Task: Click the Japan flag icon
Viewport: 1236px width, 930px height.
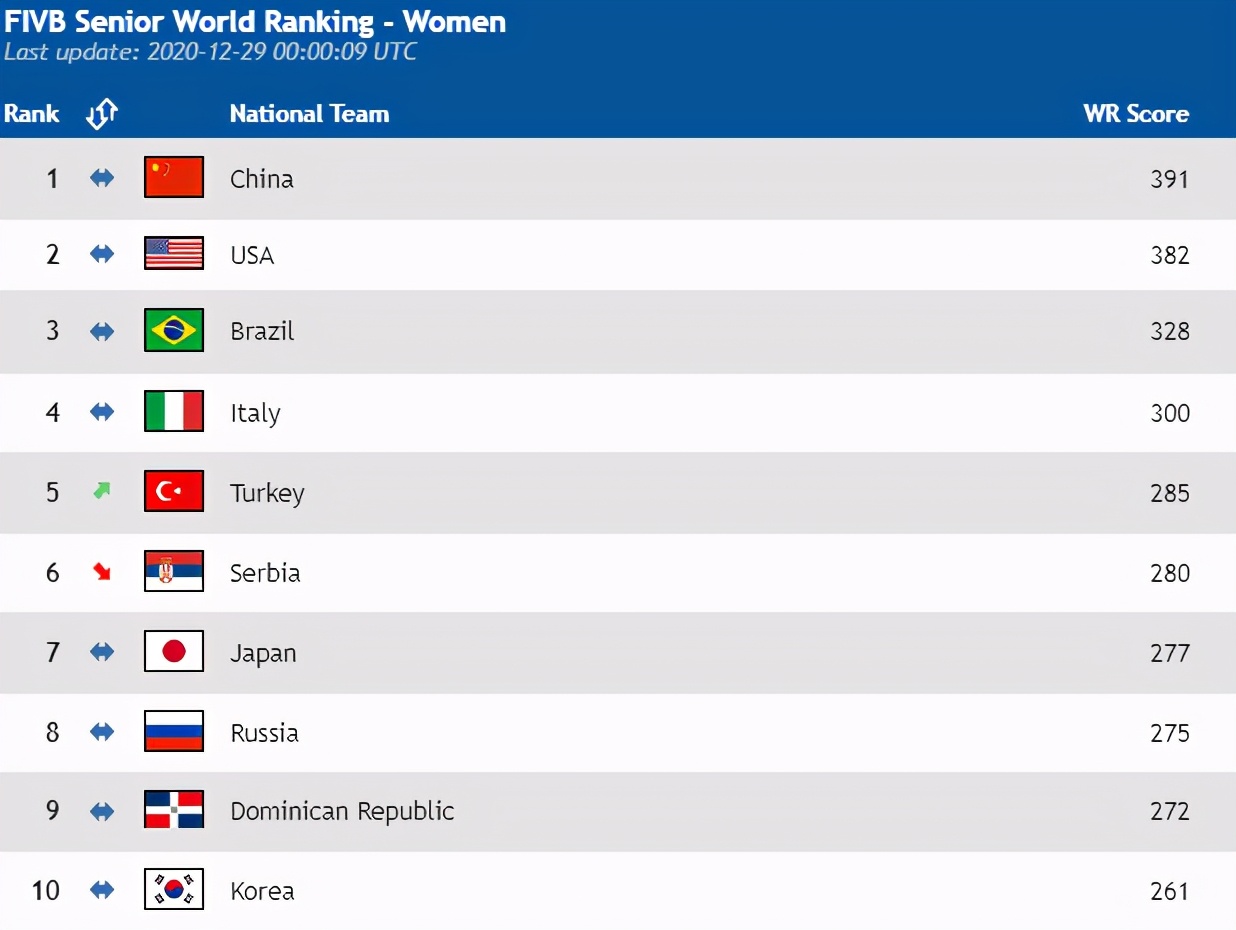Action: pos(174,651)
